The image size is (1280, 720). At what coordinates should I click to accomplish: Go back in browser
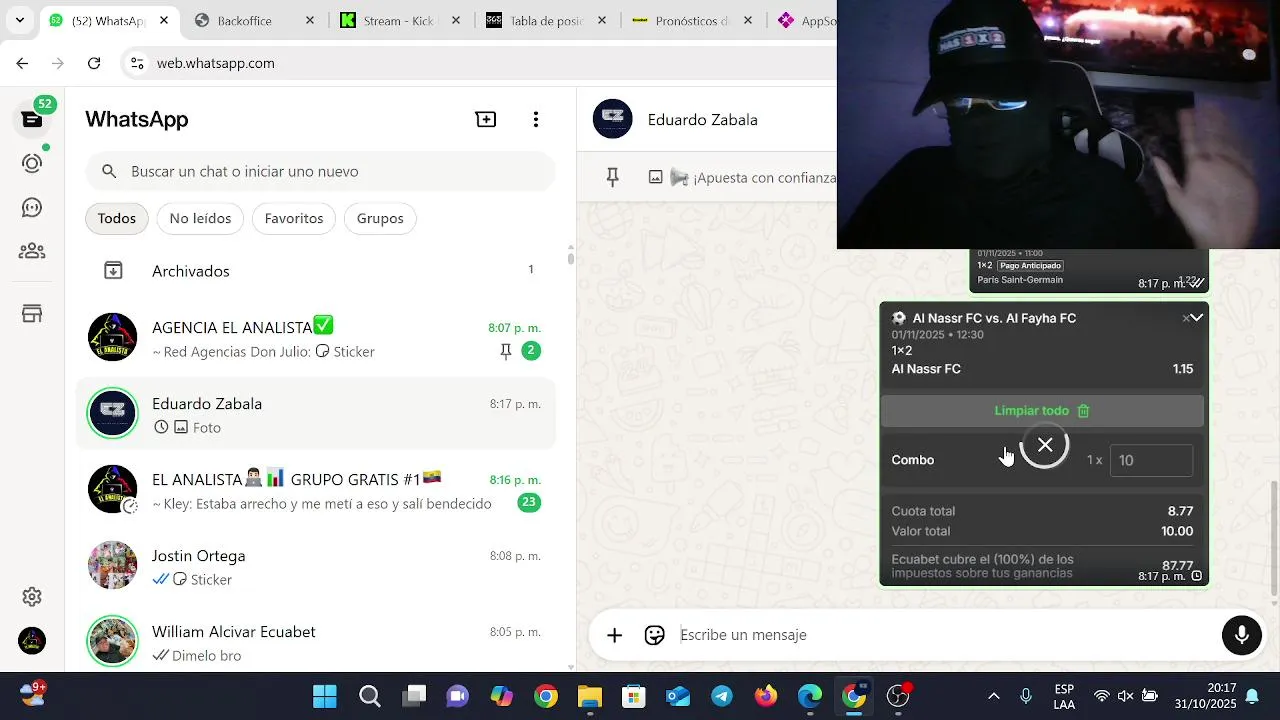[x=22, y=63]
